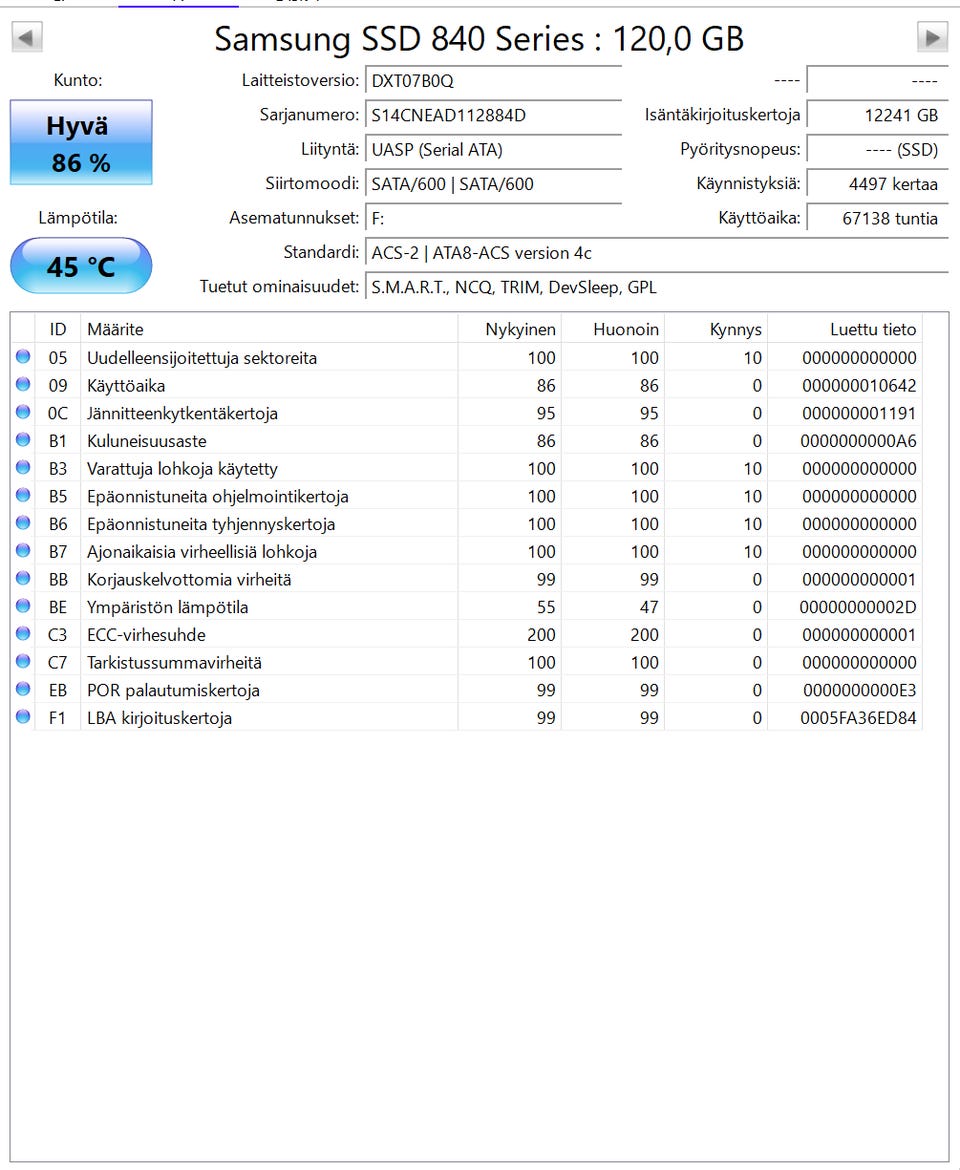
Task: Select the ECC-virhesuhde attribute name
Action: [146, 634]
